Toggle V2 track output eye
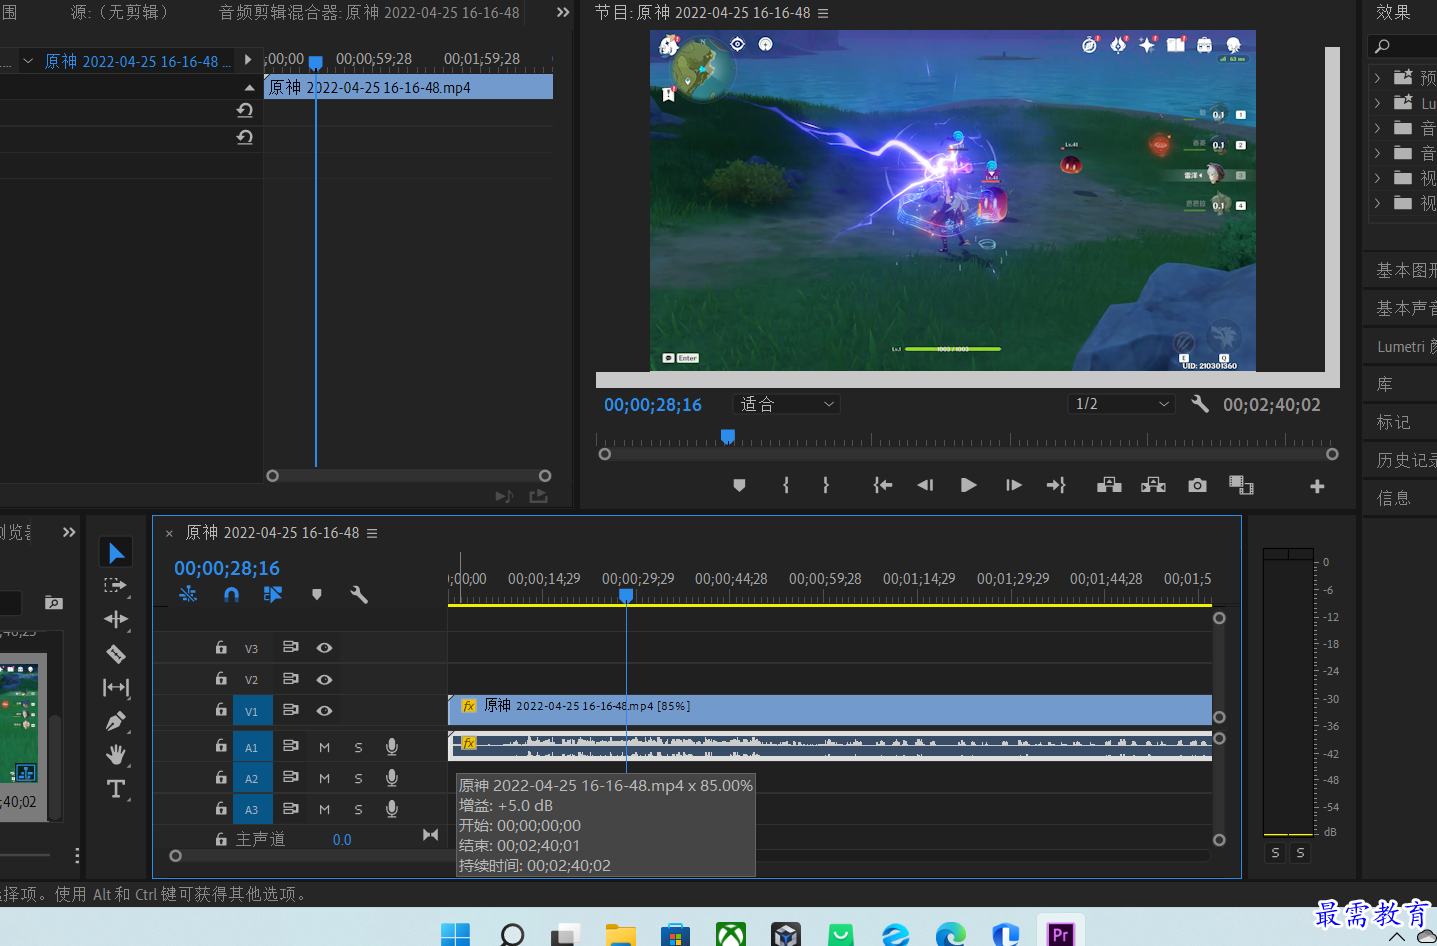The image size is (1437, 946). [324, 679]
